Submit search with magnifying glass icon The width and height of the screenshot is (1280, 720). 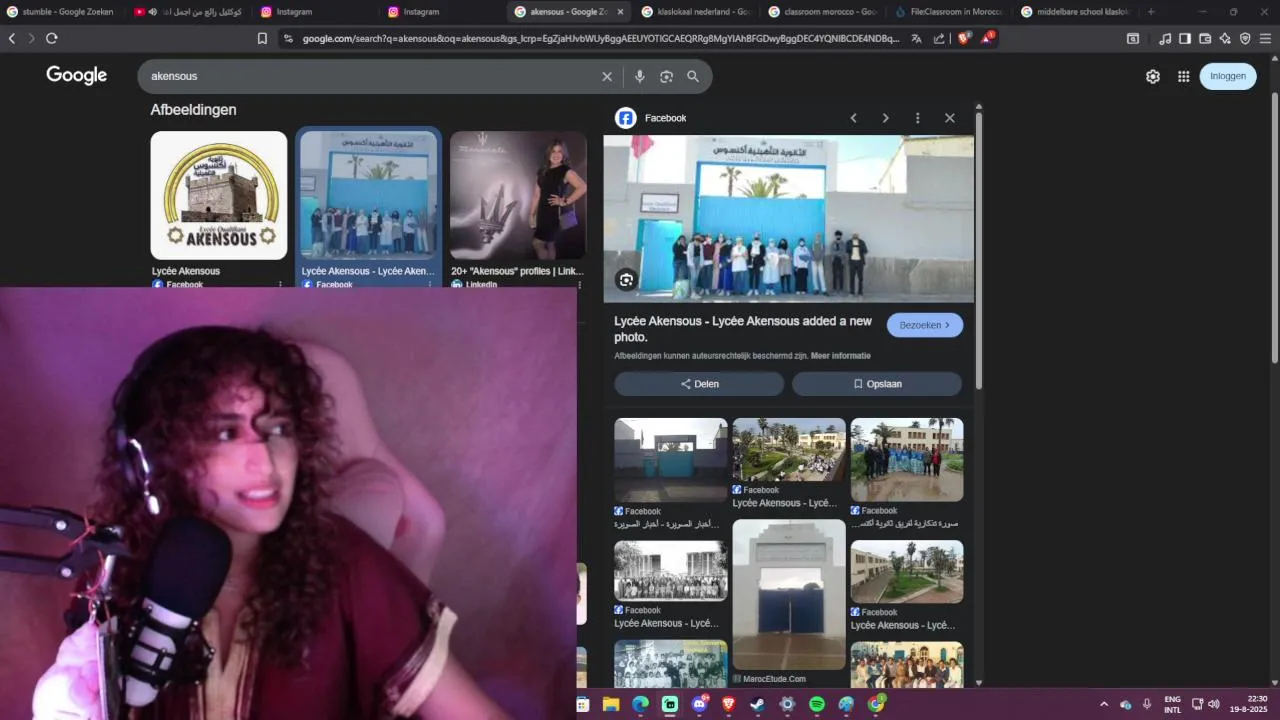[693, 76]
